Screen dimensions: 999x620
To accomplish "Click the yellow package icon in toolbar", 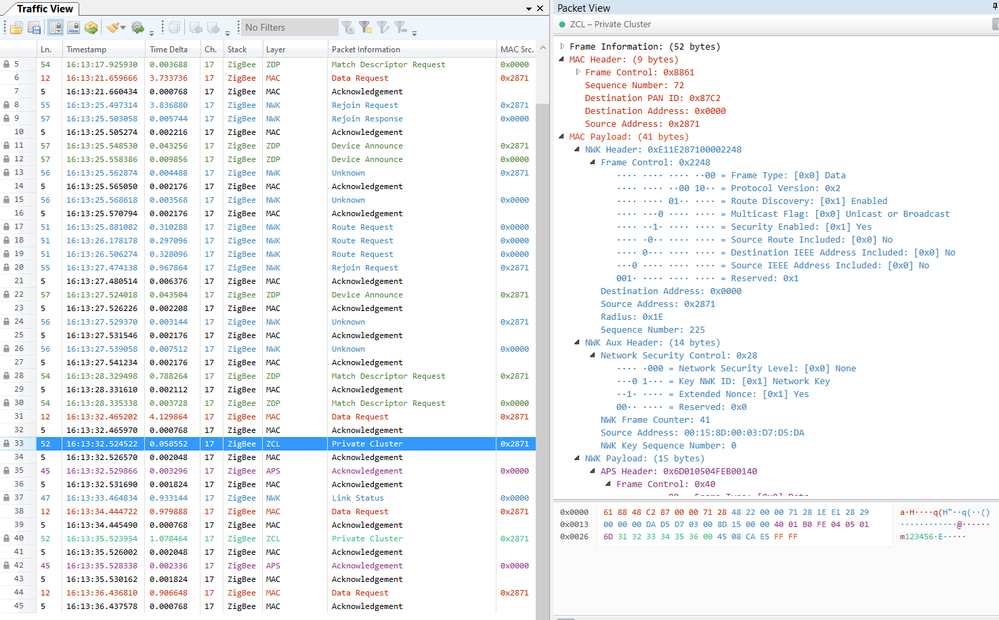I will pos(91,28).
